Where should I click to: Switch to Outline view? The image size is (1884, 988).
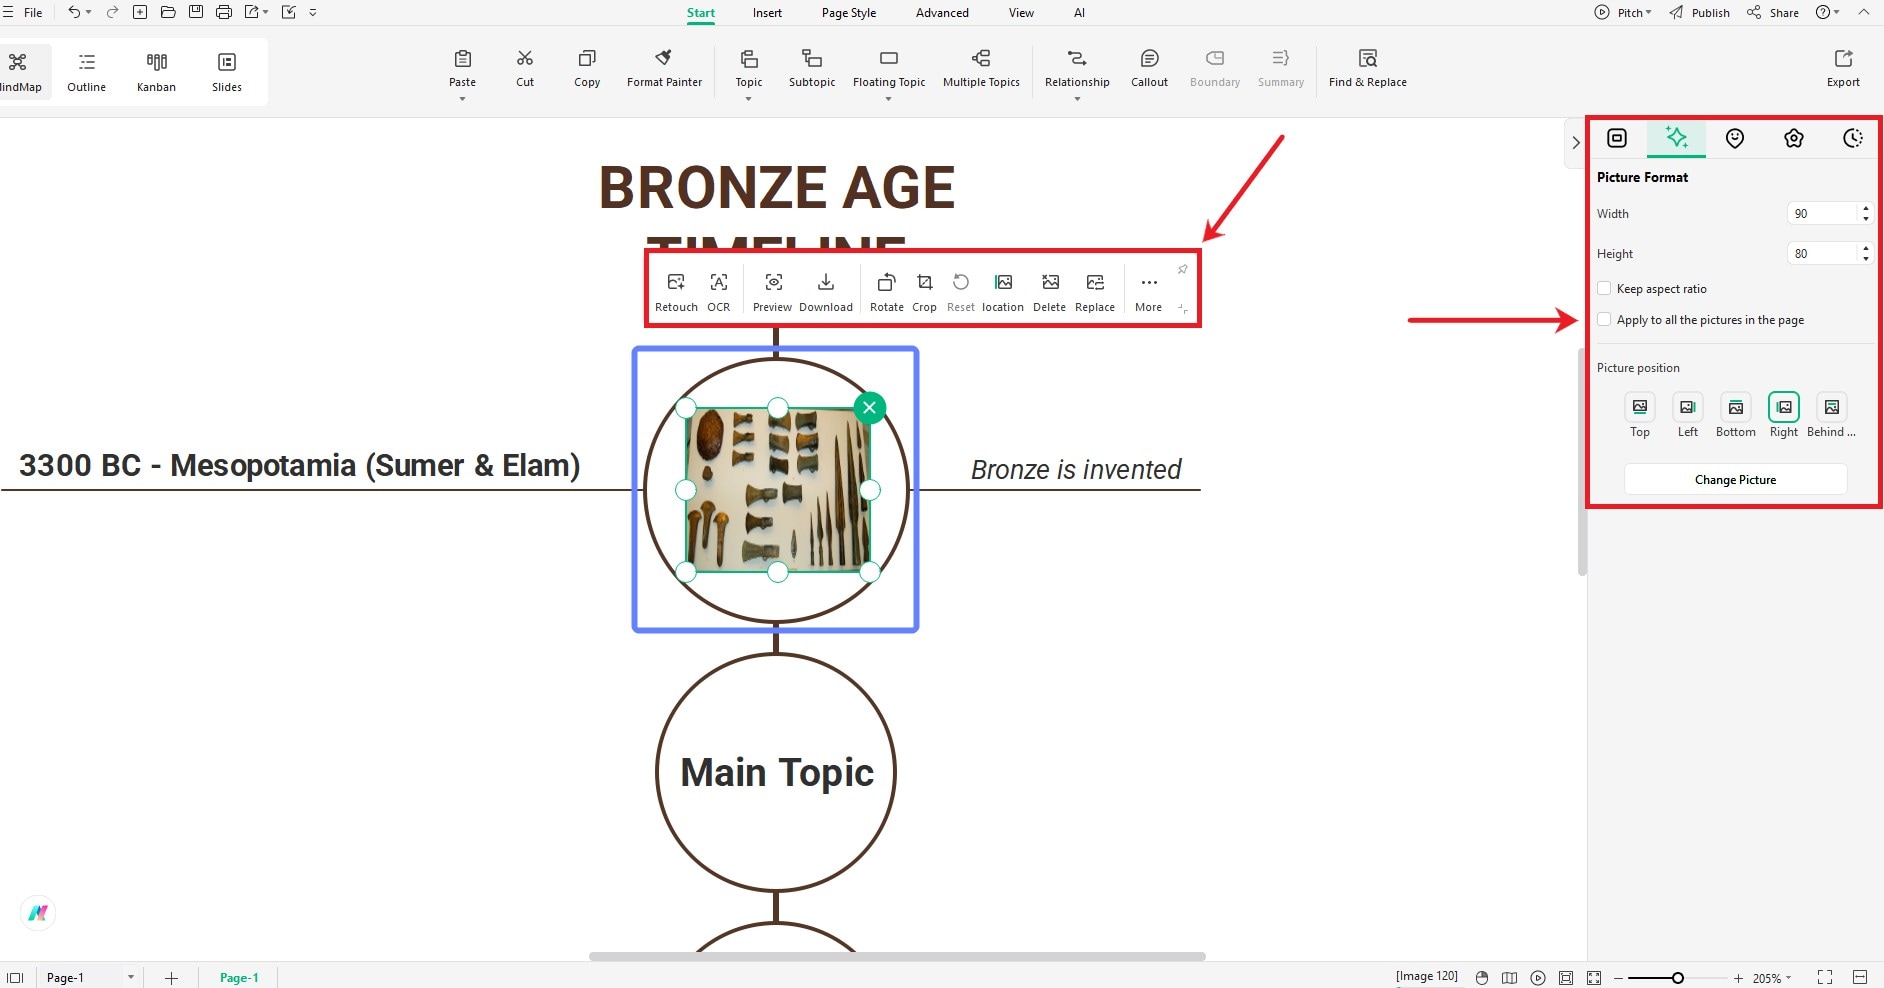[x=87, y=72]
